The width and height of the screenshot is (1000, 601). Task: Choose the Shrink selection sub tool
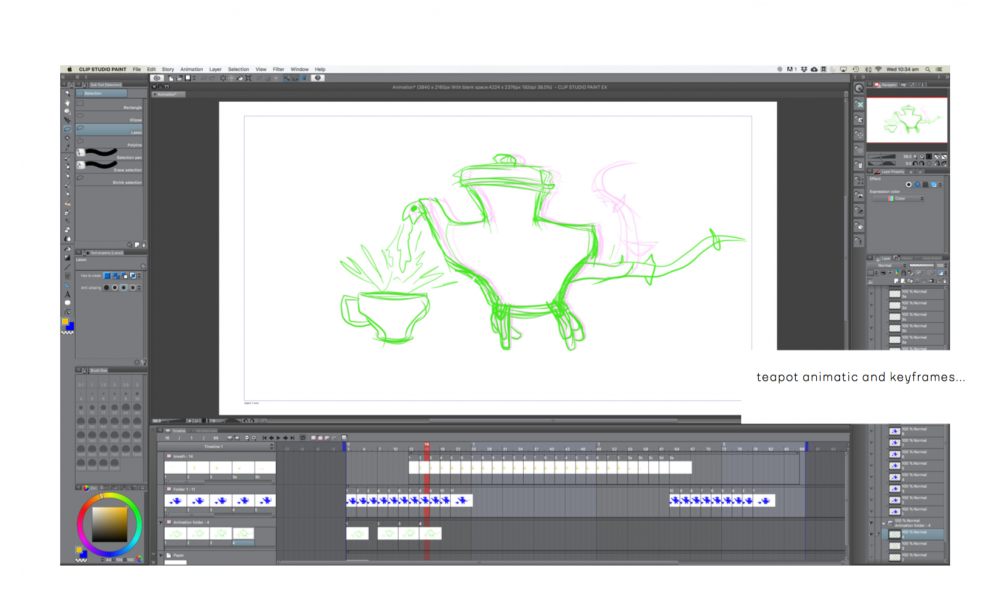(x=110, y=183)
